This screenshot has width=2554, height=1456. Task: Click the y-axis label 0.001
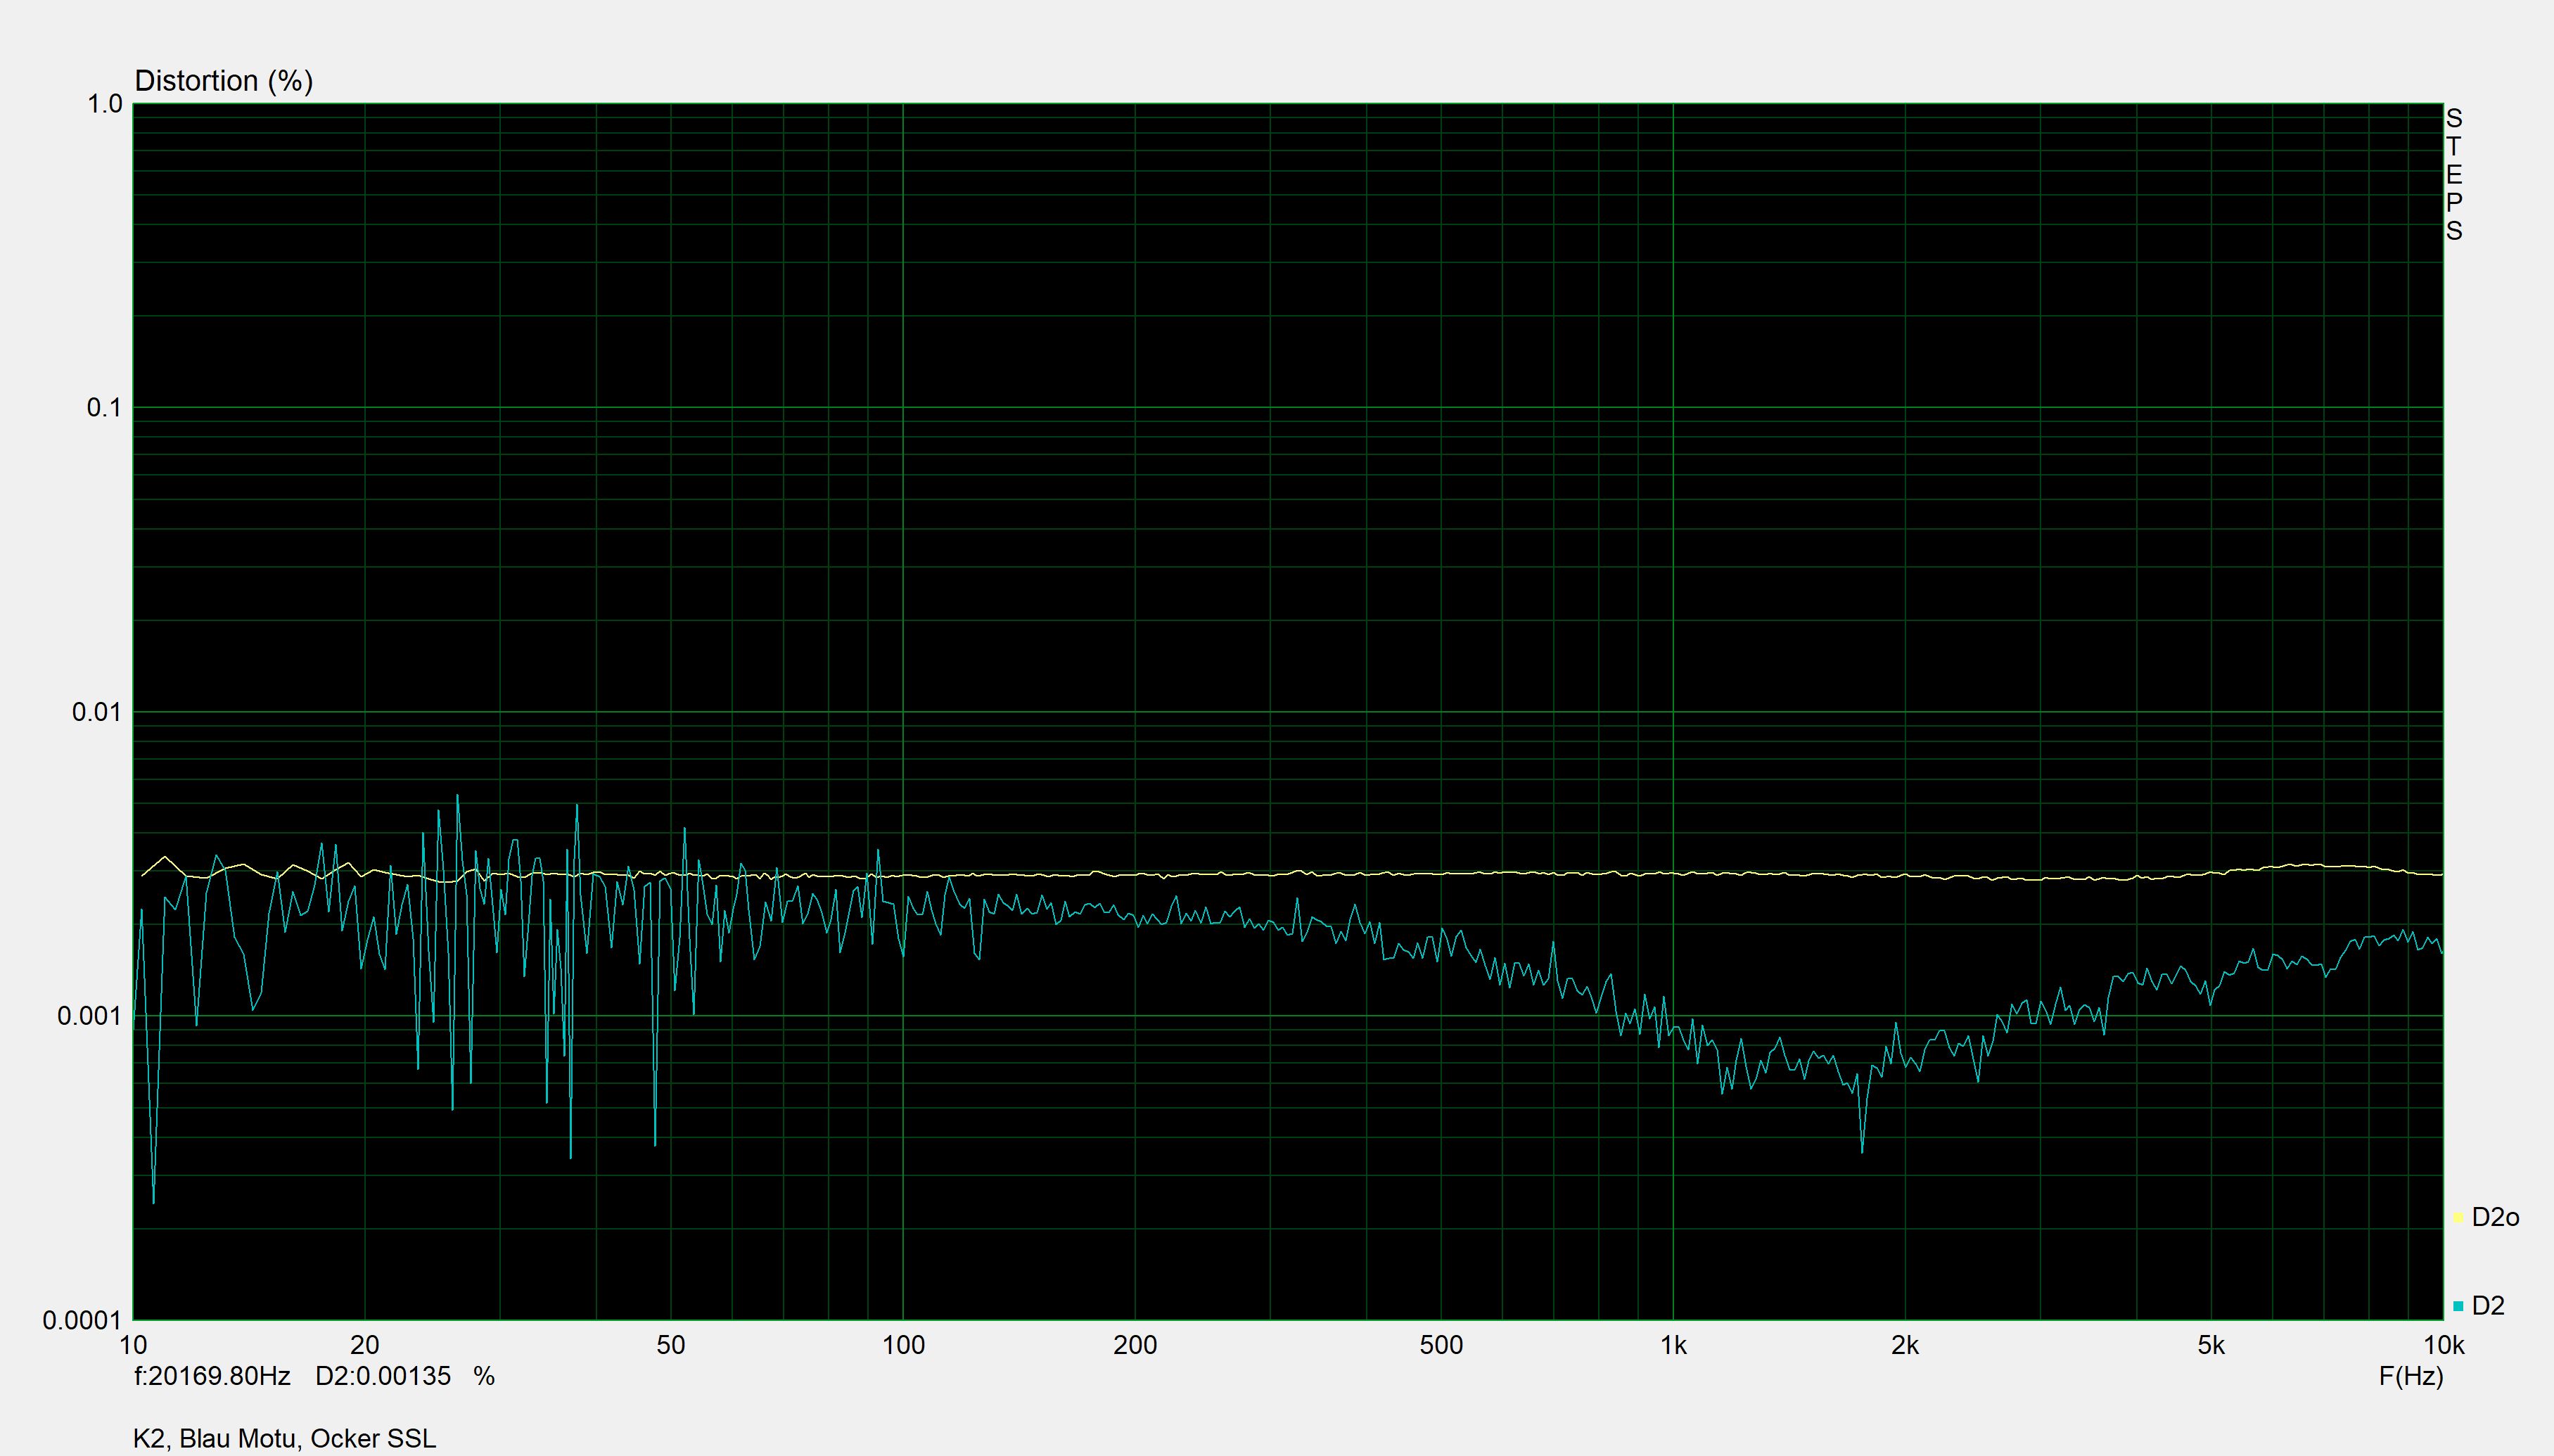pyautogui.click(x=90, y=1016)
